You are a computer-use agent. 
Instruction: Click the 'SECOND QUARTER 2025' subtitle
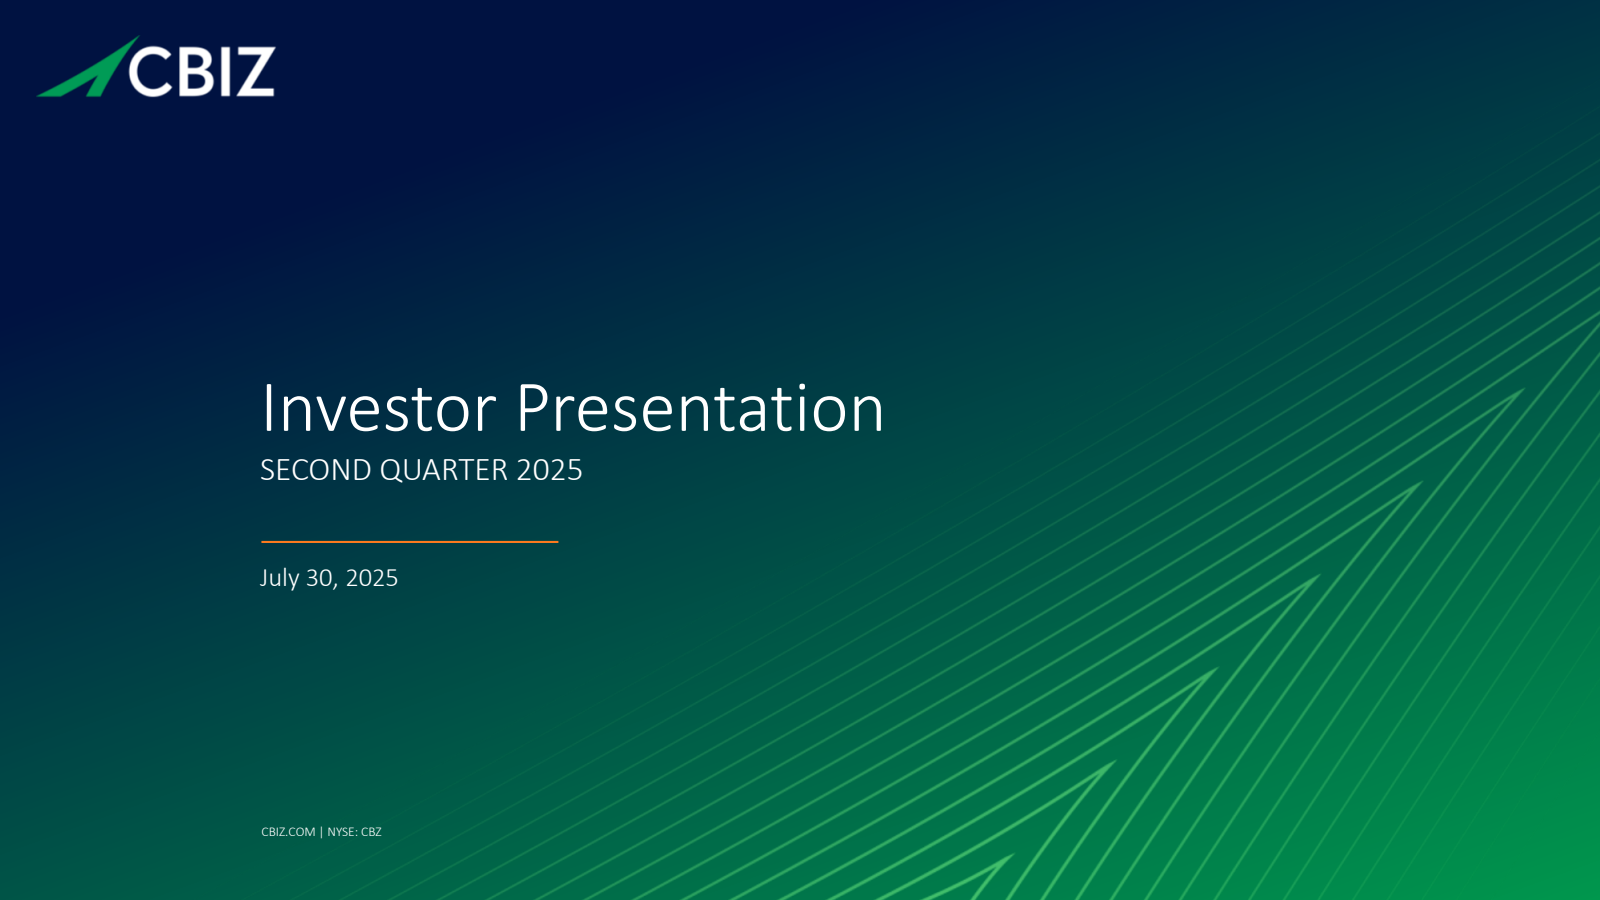pyautogui.click(x=421, y=470)
